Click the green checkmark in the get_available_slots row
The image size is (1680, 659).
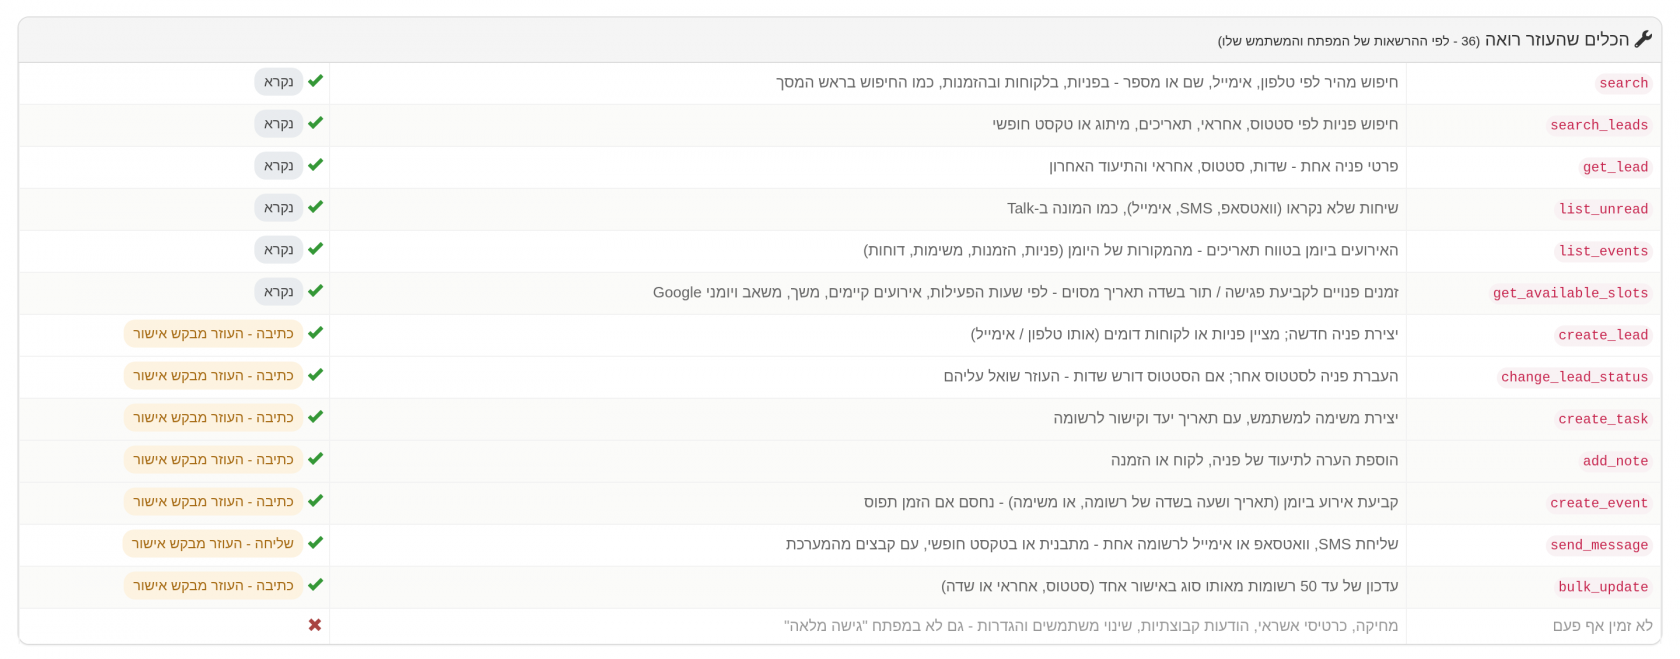click(x=316, y=291)
